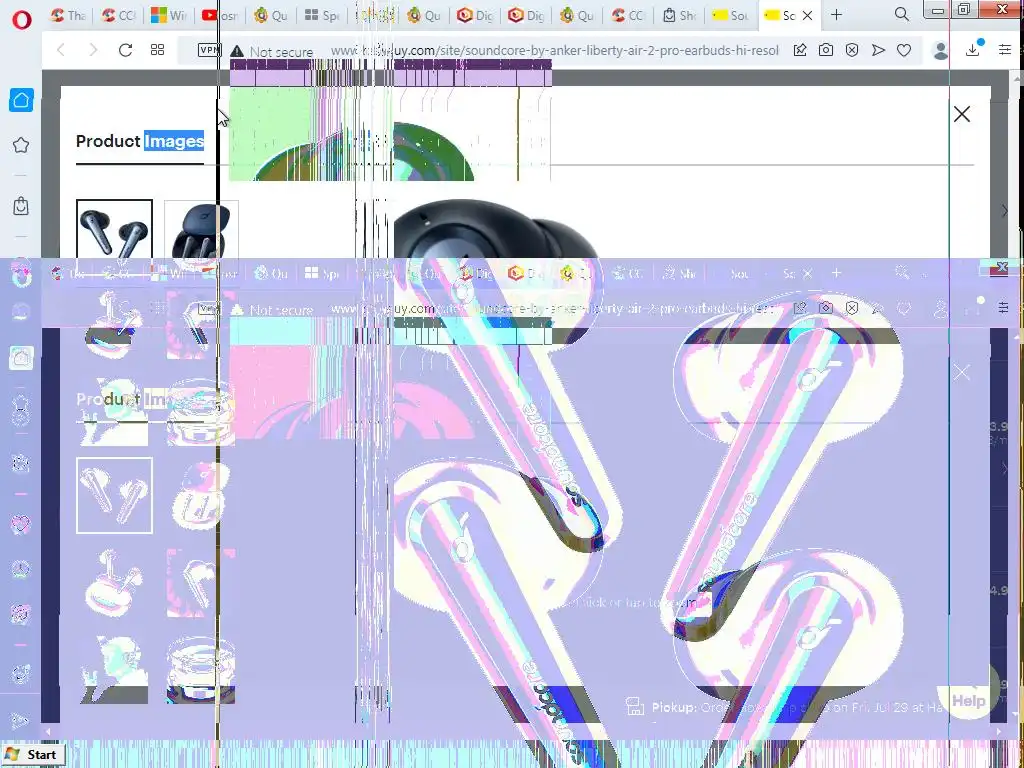This screenshot has height=768, width=1024.
Task: Open the search tabs magnifier
Action: pyautogui.click(x=902, y=14)
